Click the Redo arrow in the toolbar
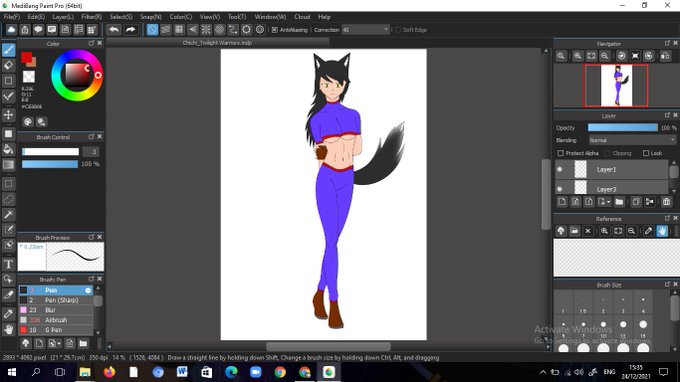 coord(131,30)
